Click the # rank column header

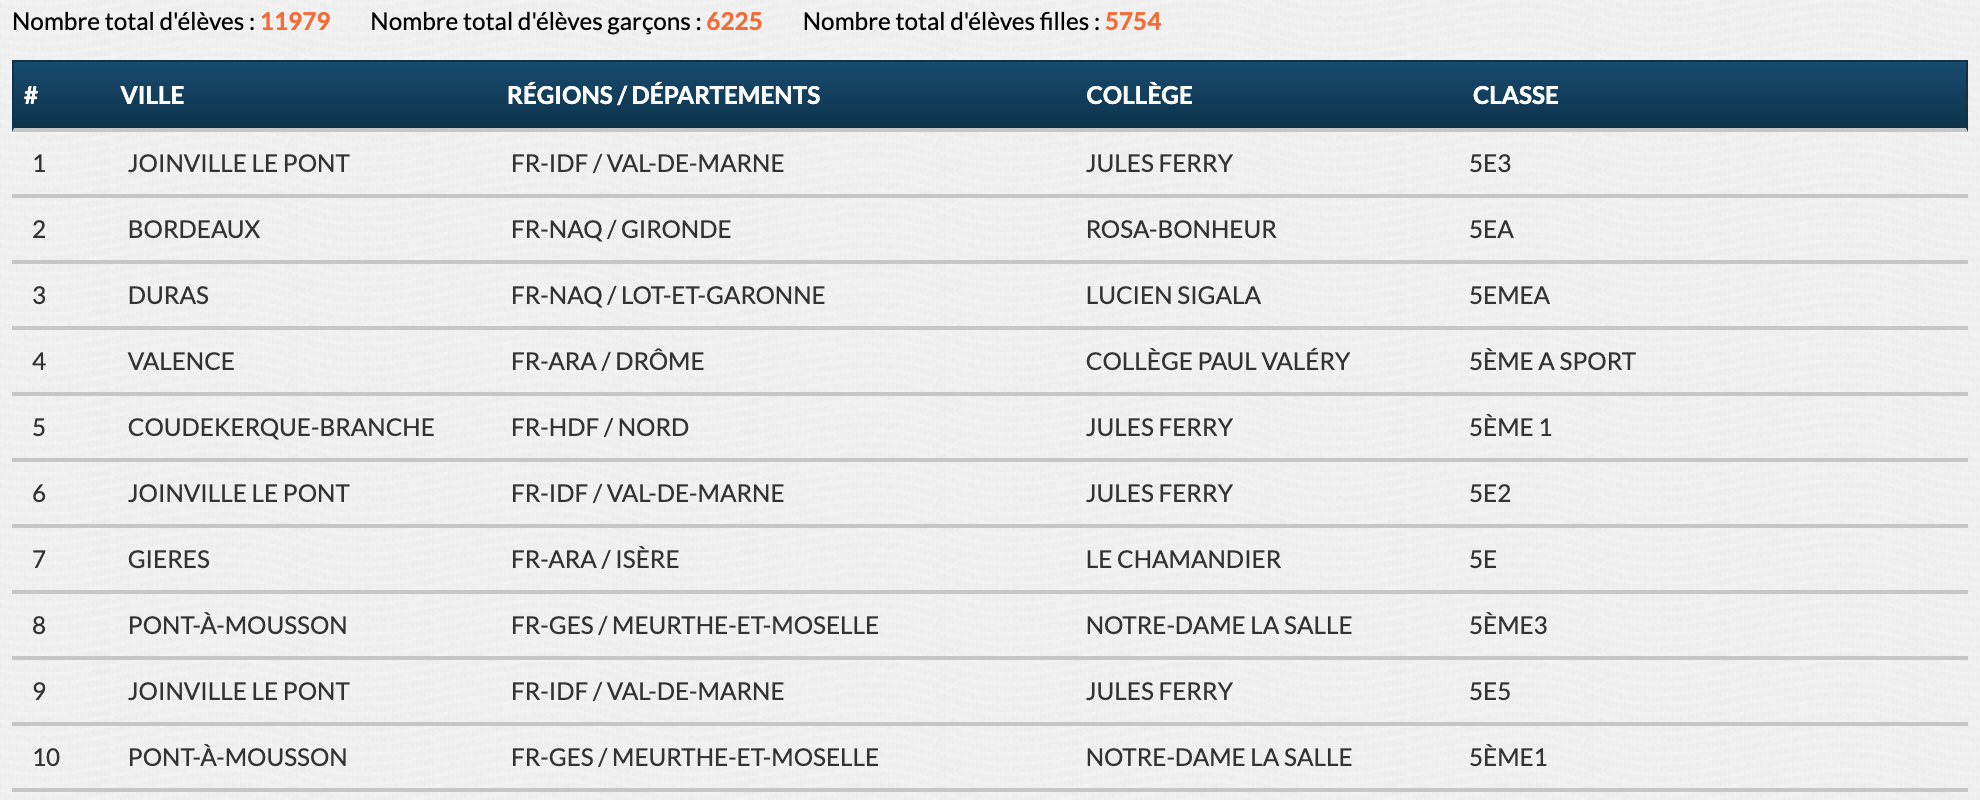coord(31,95)
